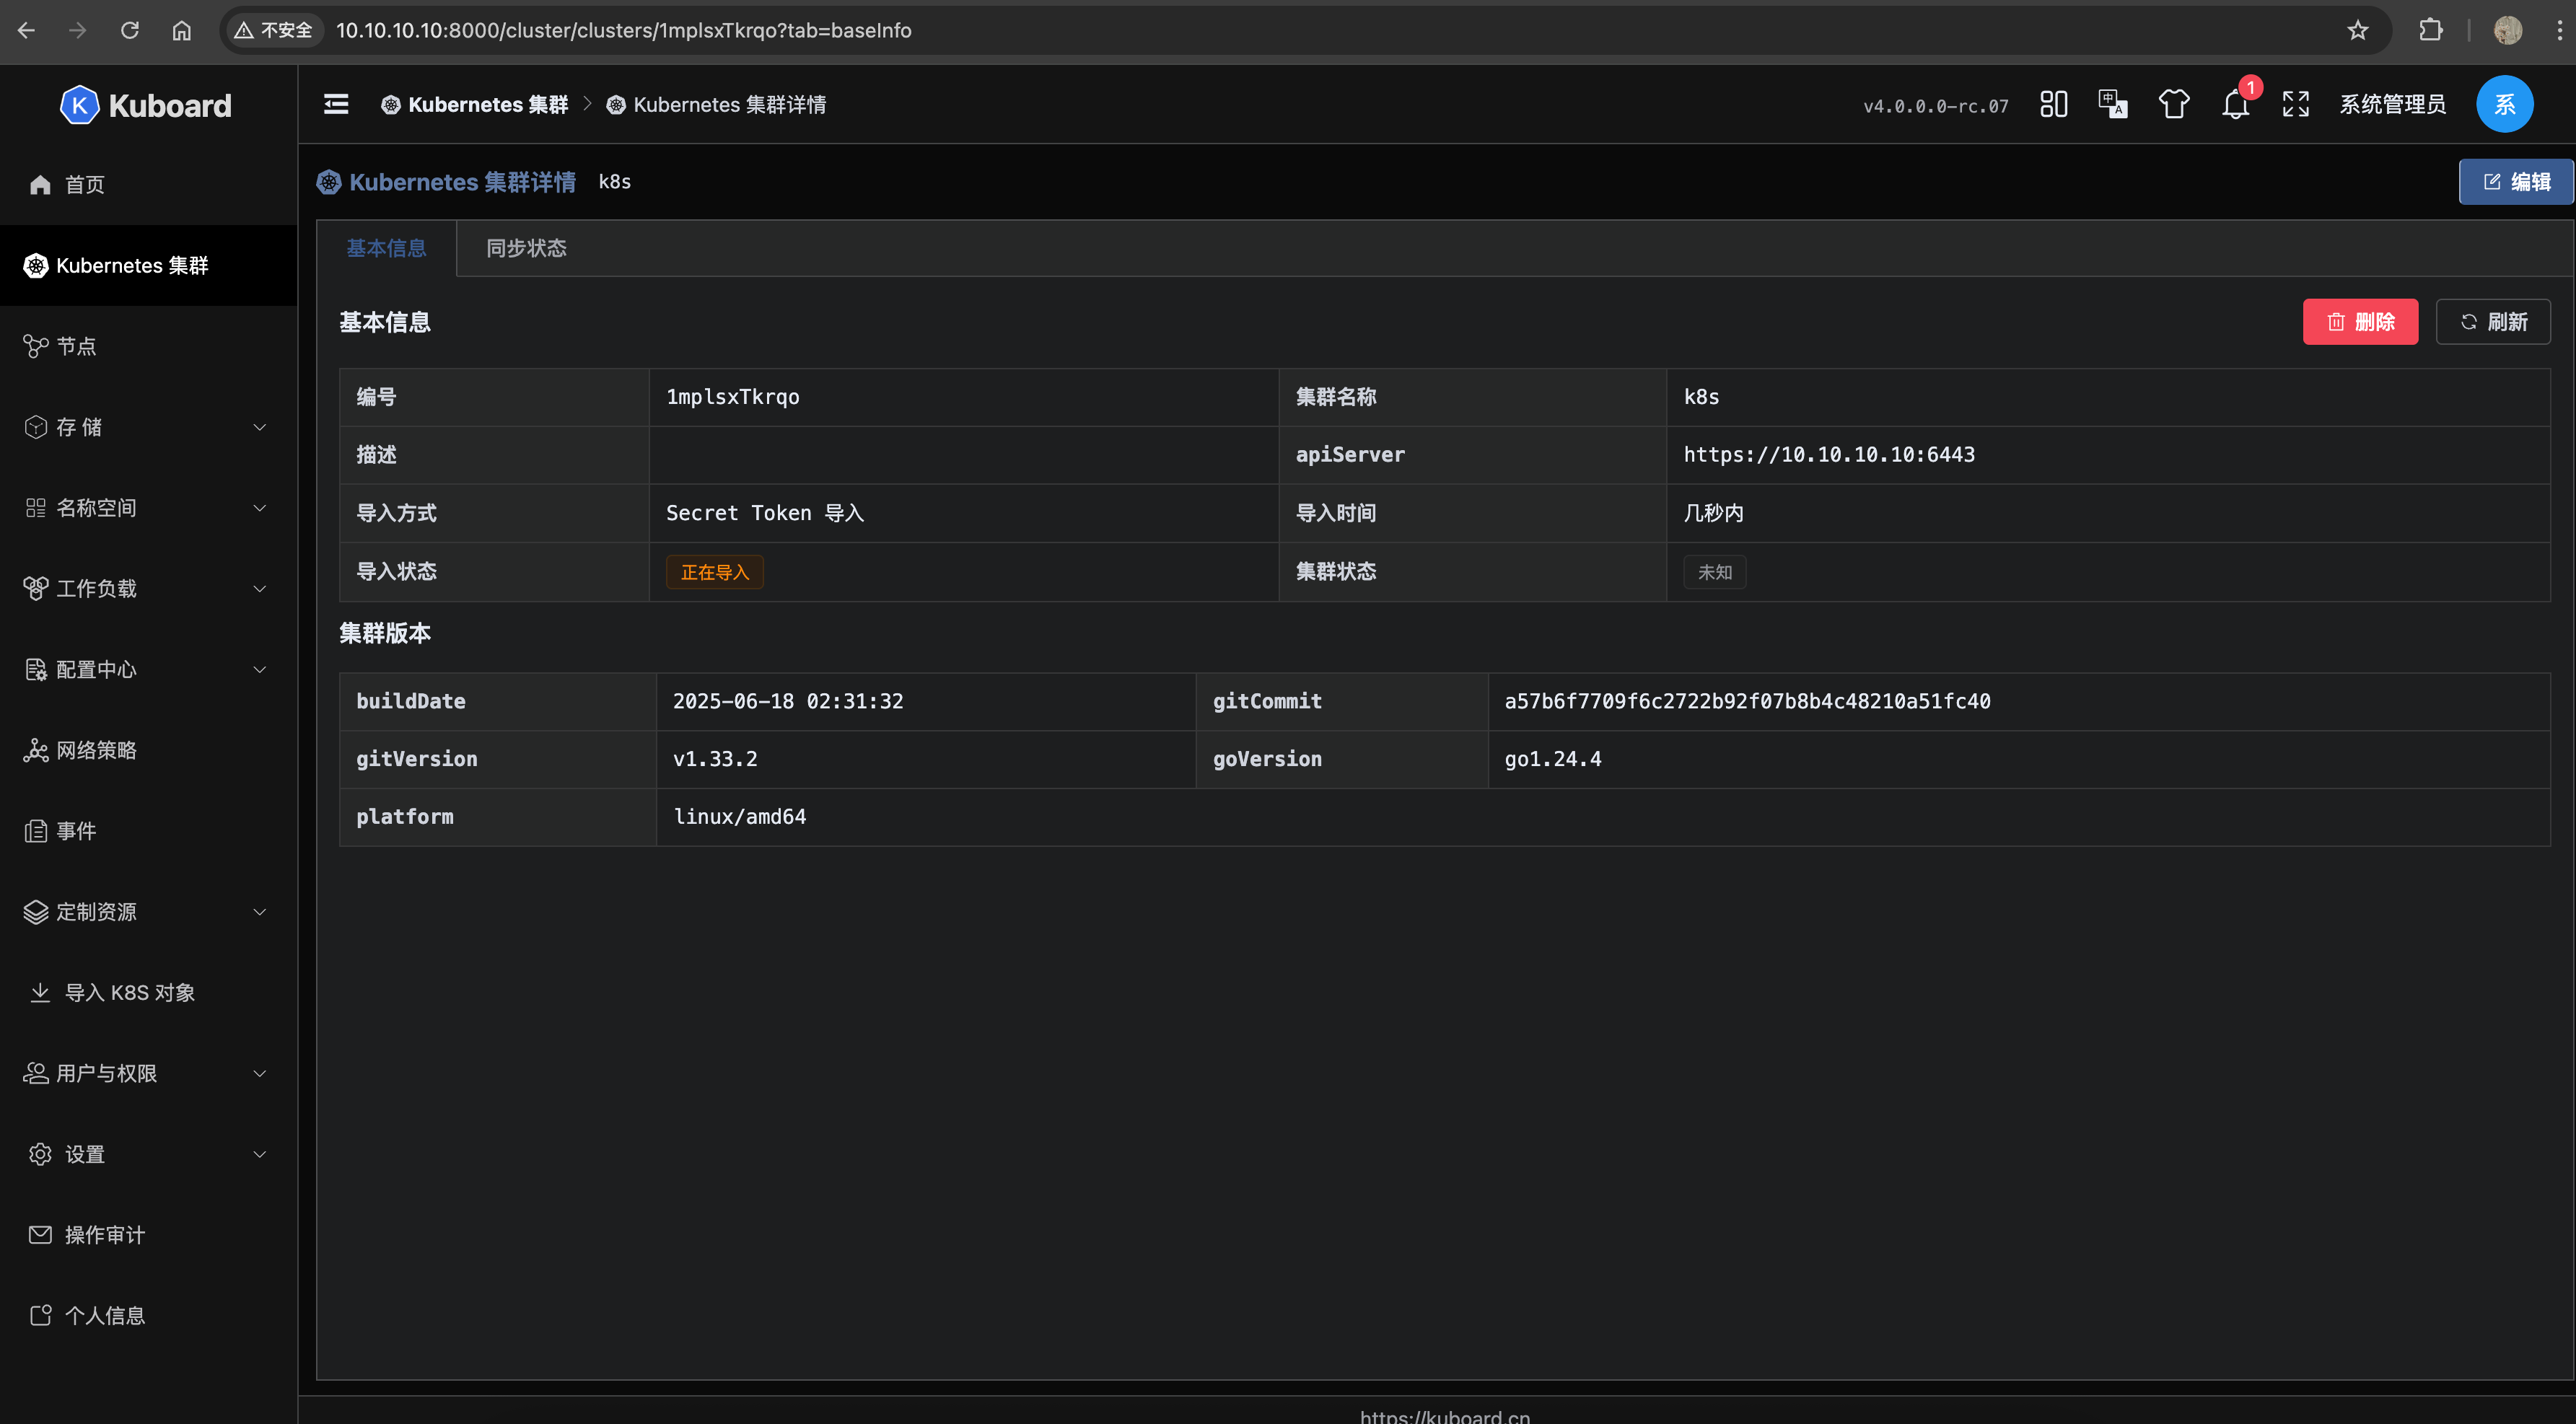Click the 个人信息 profile icon
The height and width of the screenshot is (1424, 2576).
tap(40, 1315)
